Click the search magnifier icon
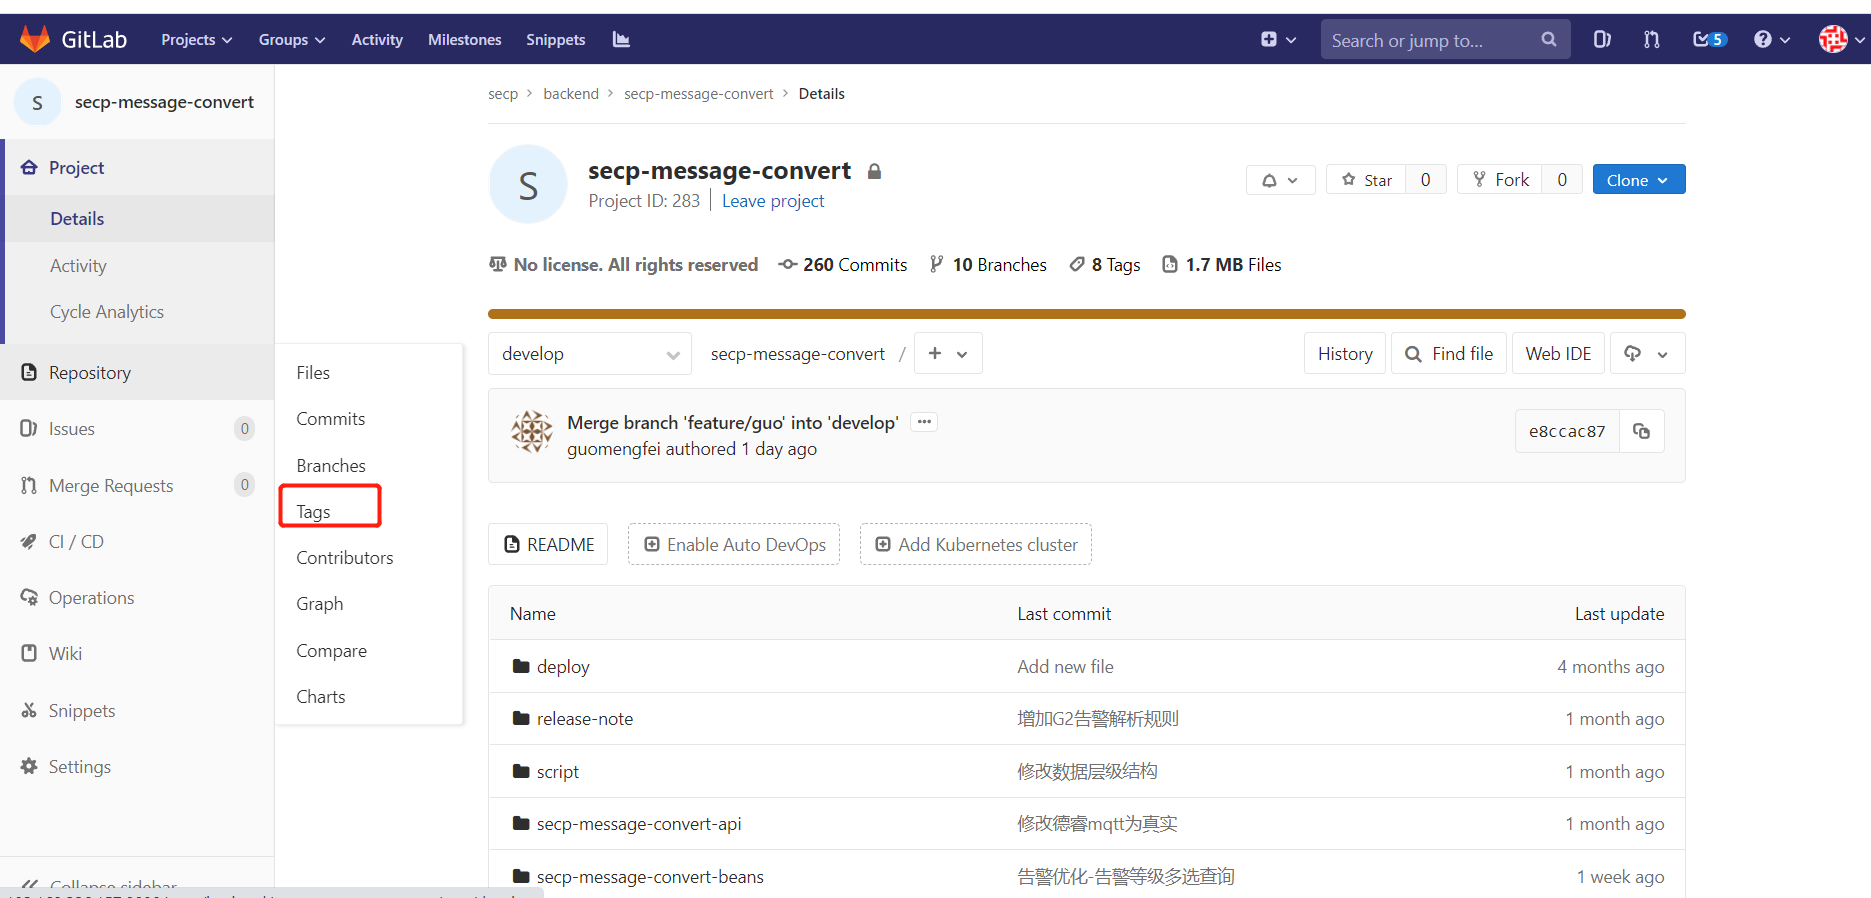1871x898 pixels. pyautogui.click(x=1549, y=39)
